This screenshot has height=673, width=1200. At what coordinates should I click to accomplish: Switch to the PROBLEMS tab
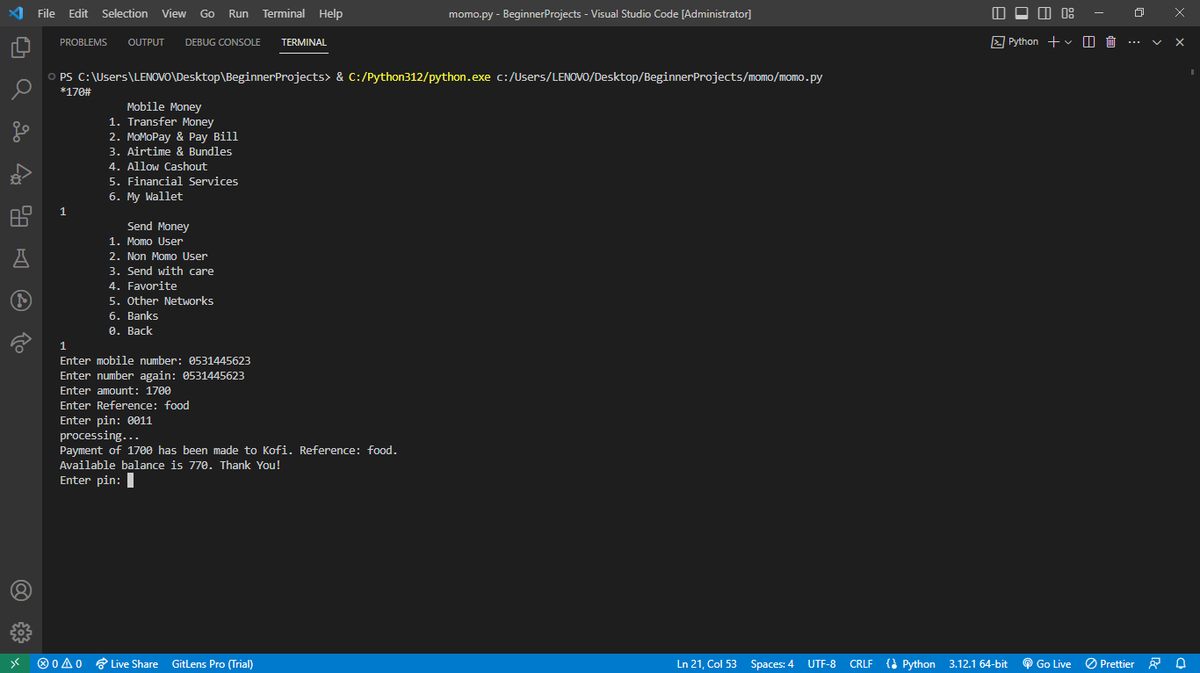84,42
